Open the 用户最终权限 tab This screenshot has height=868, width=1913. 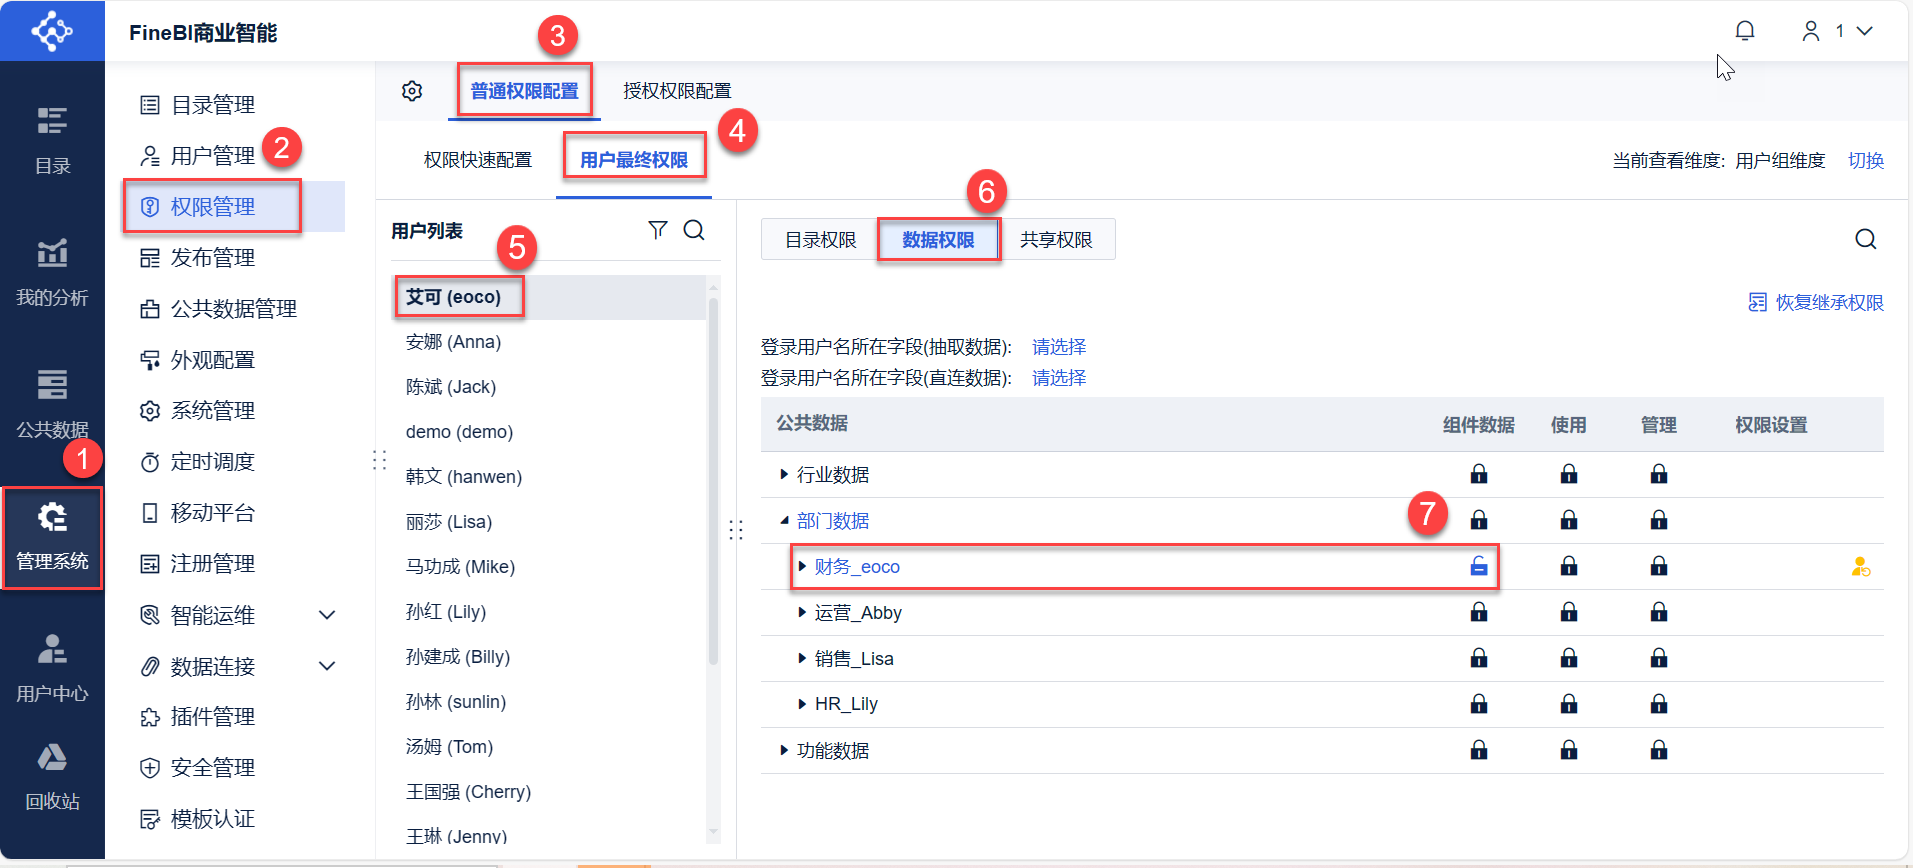[x=634, y=160]
